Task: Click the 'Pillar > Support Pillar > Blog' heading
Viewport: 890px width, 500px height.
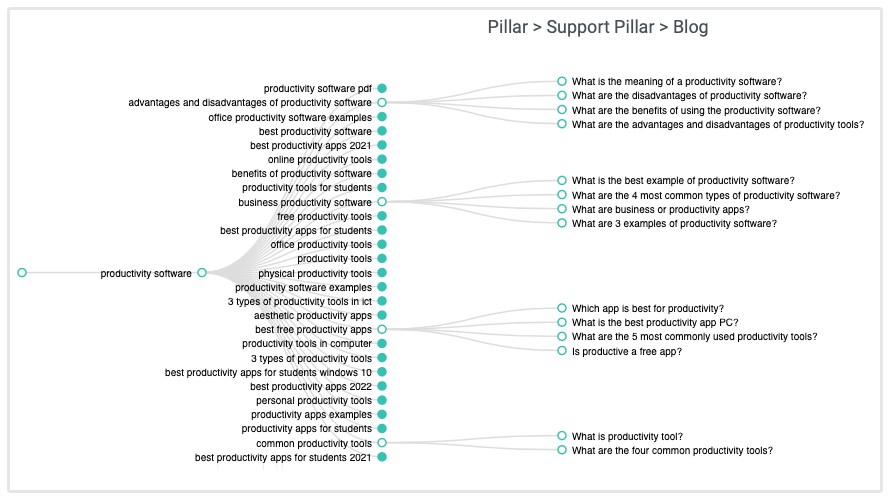Action: coord(597,27)
